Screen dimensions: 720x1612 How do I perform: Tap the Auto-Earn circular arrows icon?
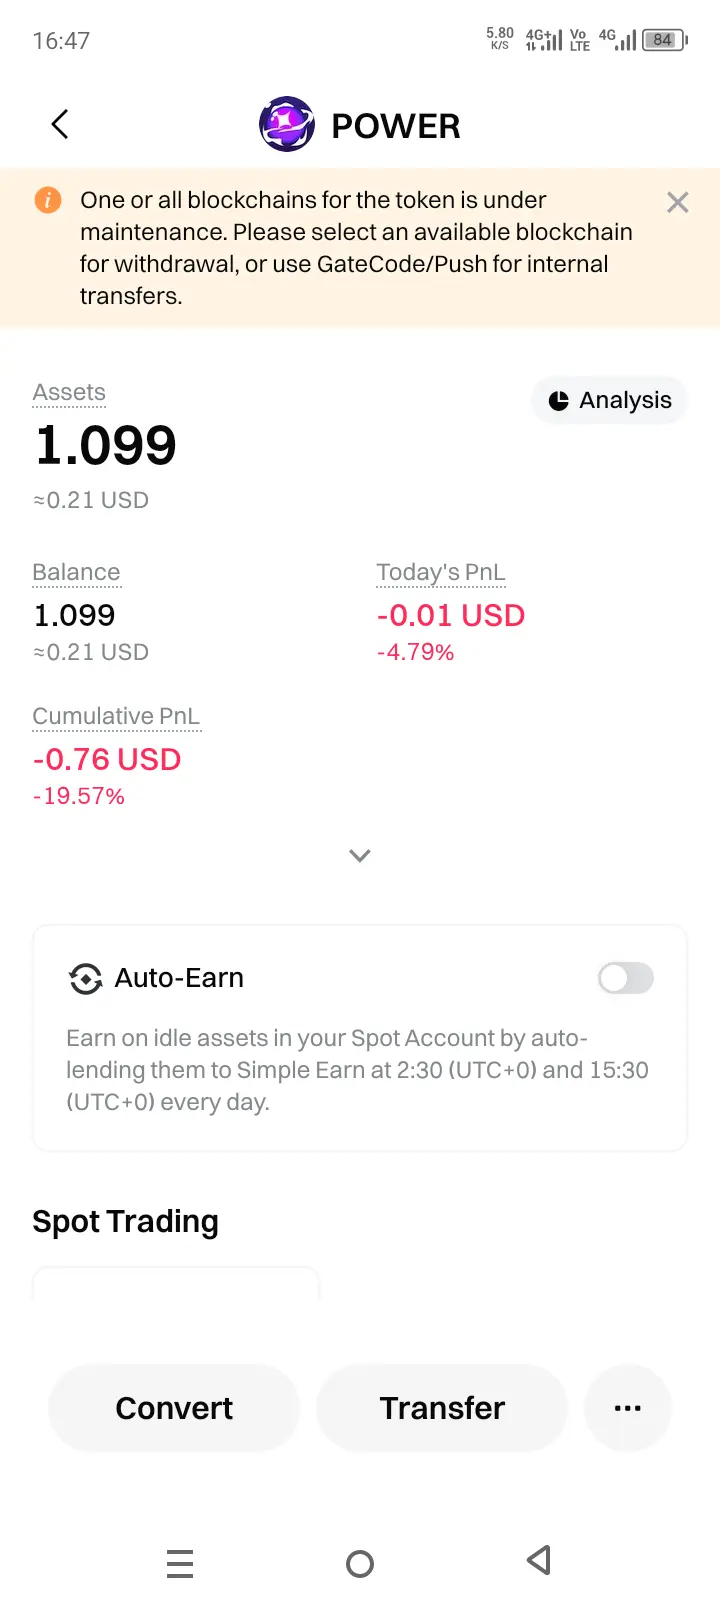point(86,978)
